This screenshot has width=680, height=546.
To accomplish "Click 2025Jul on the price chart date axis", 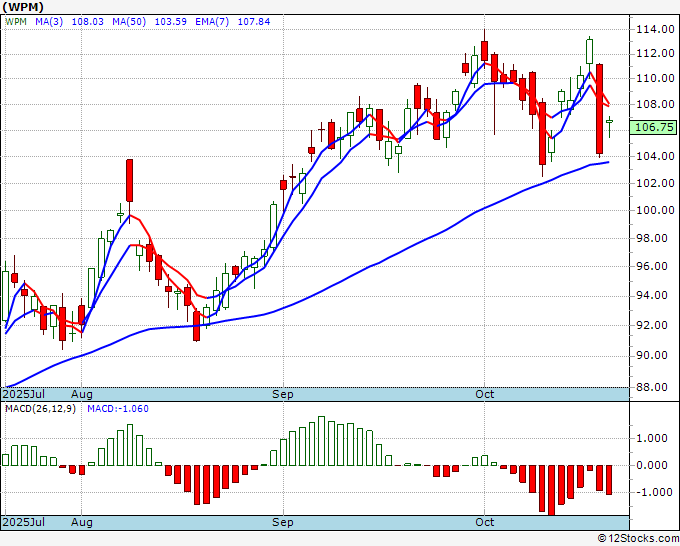I will pyautogui.click(x=24, y=394).
